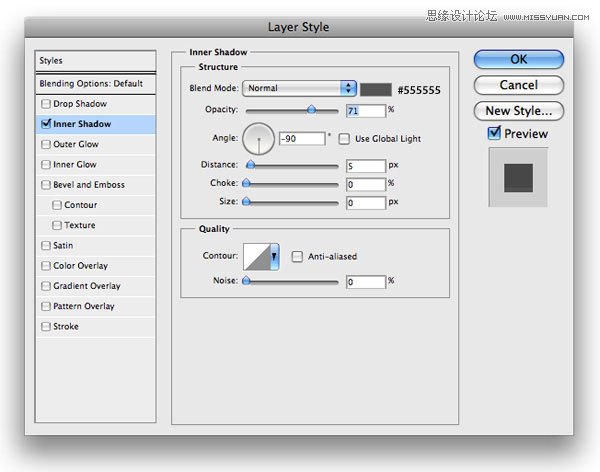Click the Angle value field
The image size is (600, 472).
point(302,139)
